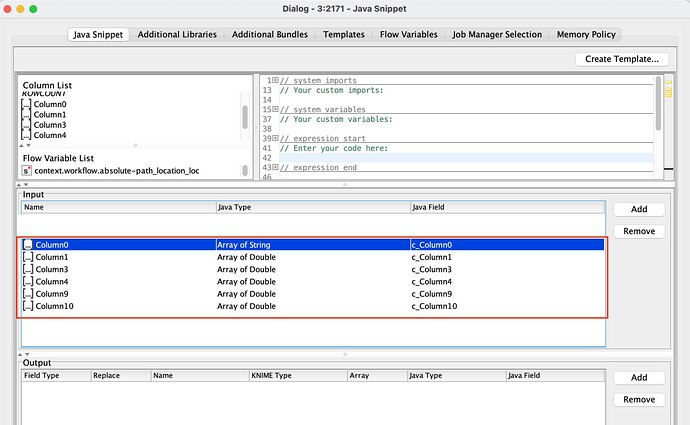
Task: Click the Column3 collection icon in Column List
Action: tap(26, 125)
